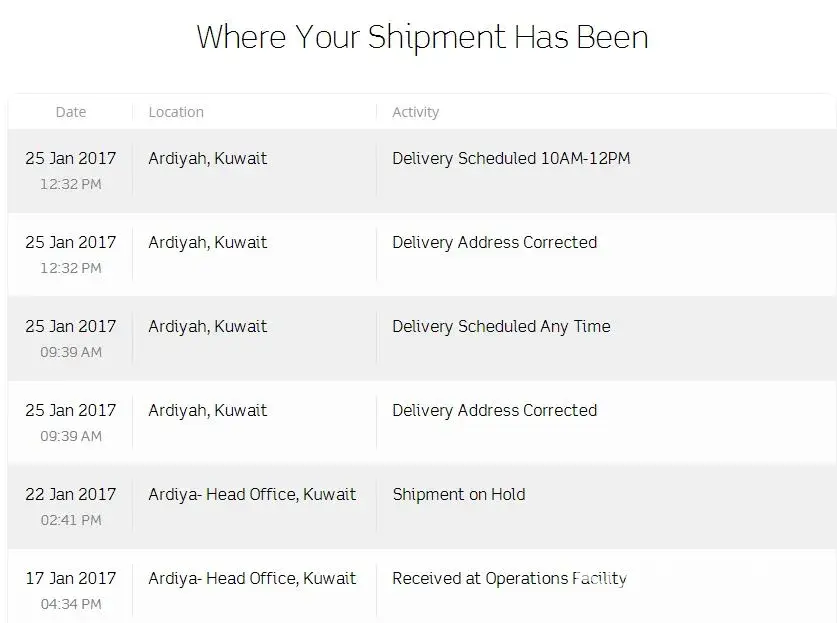Select the "22 Jan 2017" date
Image resolution: width=837 pixels, height=623 pixels.
tap(71, 494)
